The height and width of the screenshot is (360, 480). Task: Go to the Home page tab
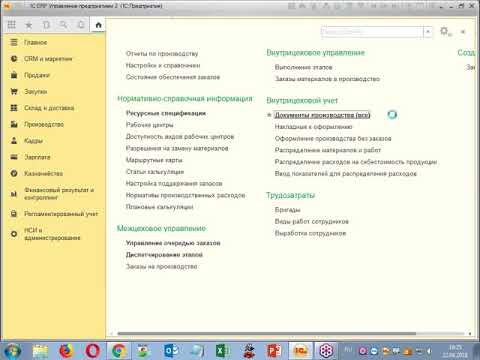point(98,25)
